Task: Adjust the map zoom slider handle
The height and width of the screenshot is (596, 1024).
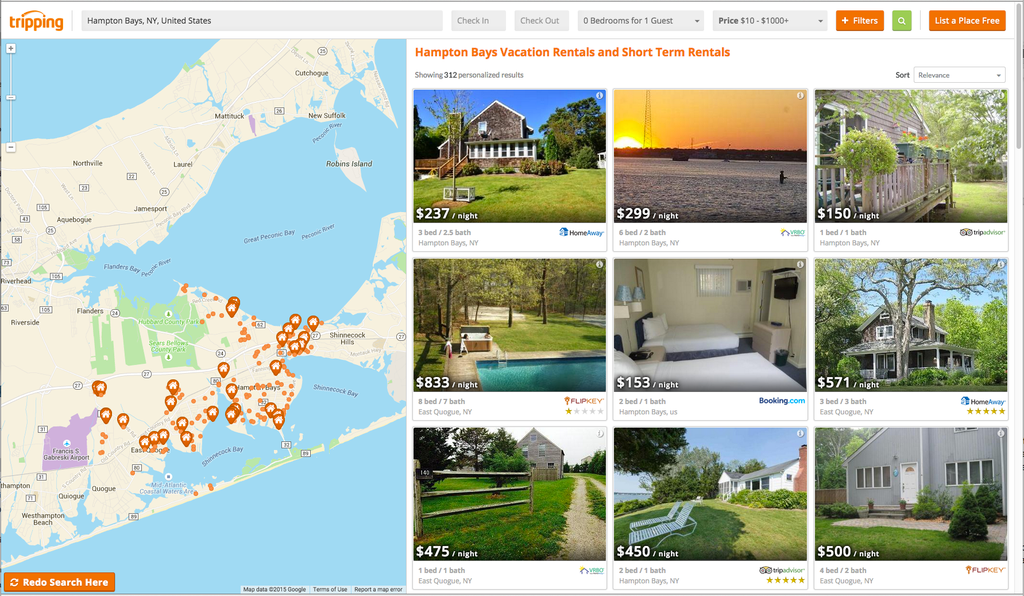Action: click(x=10, y=98)
